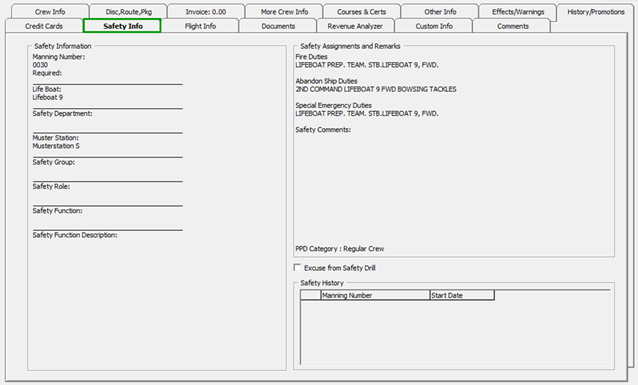The width and height of the screenshot is (638, 385).
Task: Click the Abandon Ship Duties heading
Action: (x=326, y=81)
